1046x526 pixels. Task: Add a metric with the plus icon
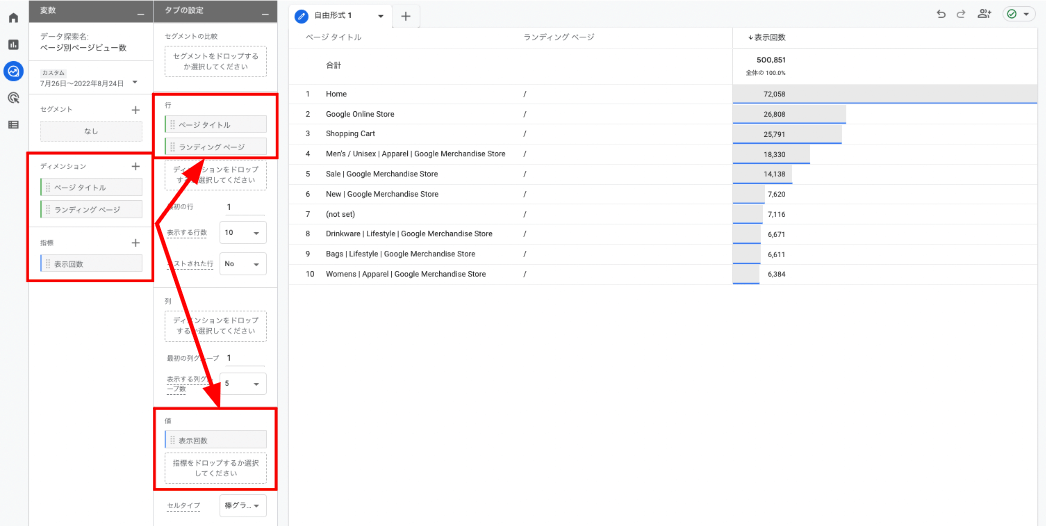[x=135, y=243]
